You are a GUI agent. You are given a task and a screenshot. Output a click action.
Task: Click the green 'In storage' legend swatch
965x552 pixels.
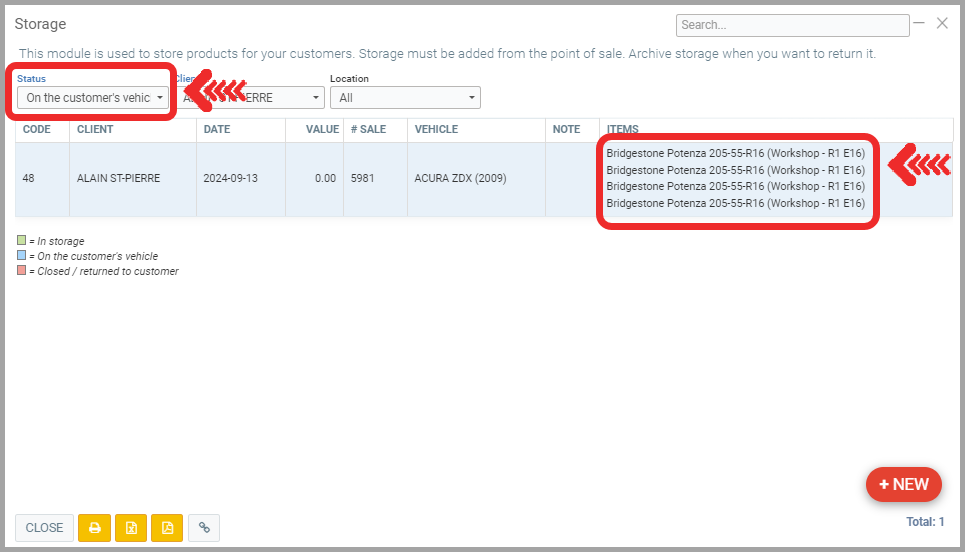click(21, 241)
